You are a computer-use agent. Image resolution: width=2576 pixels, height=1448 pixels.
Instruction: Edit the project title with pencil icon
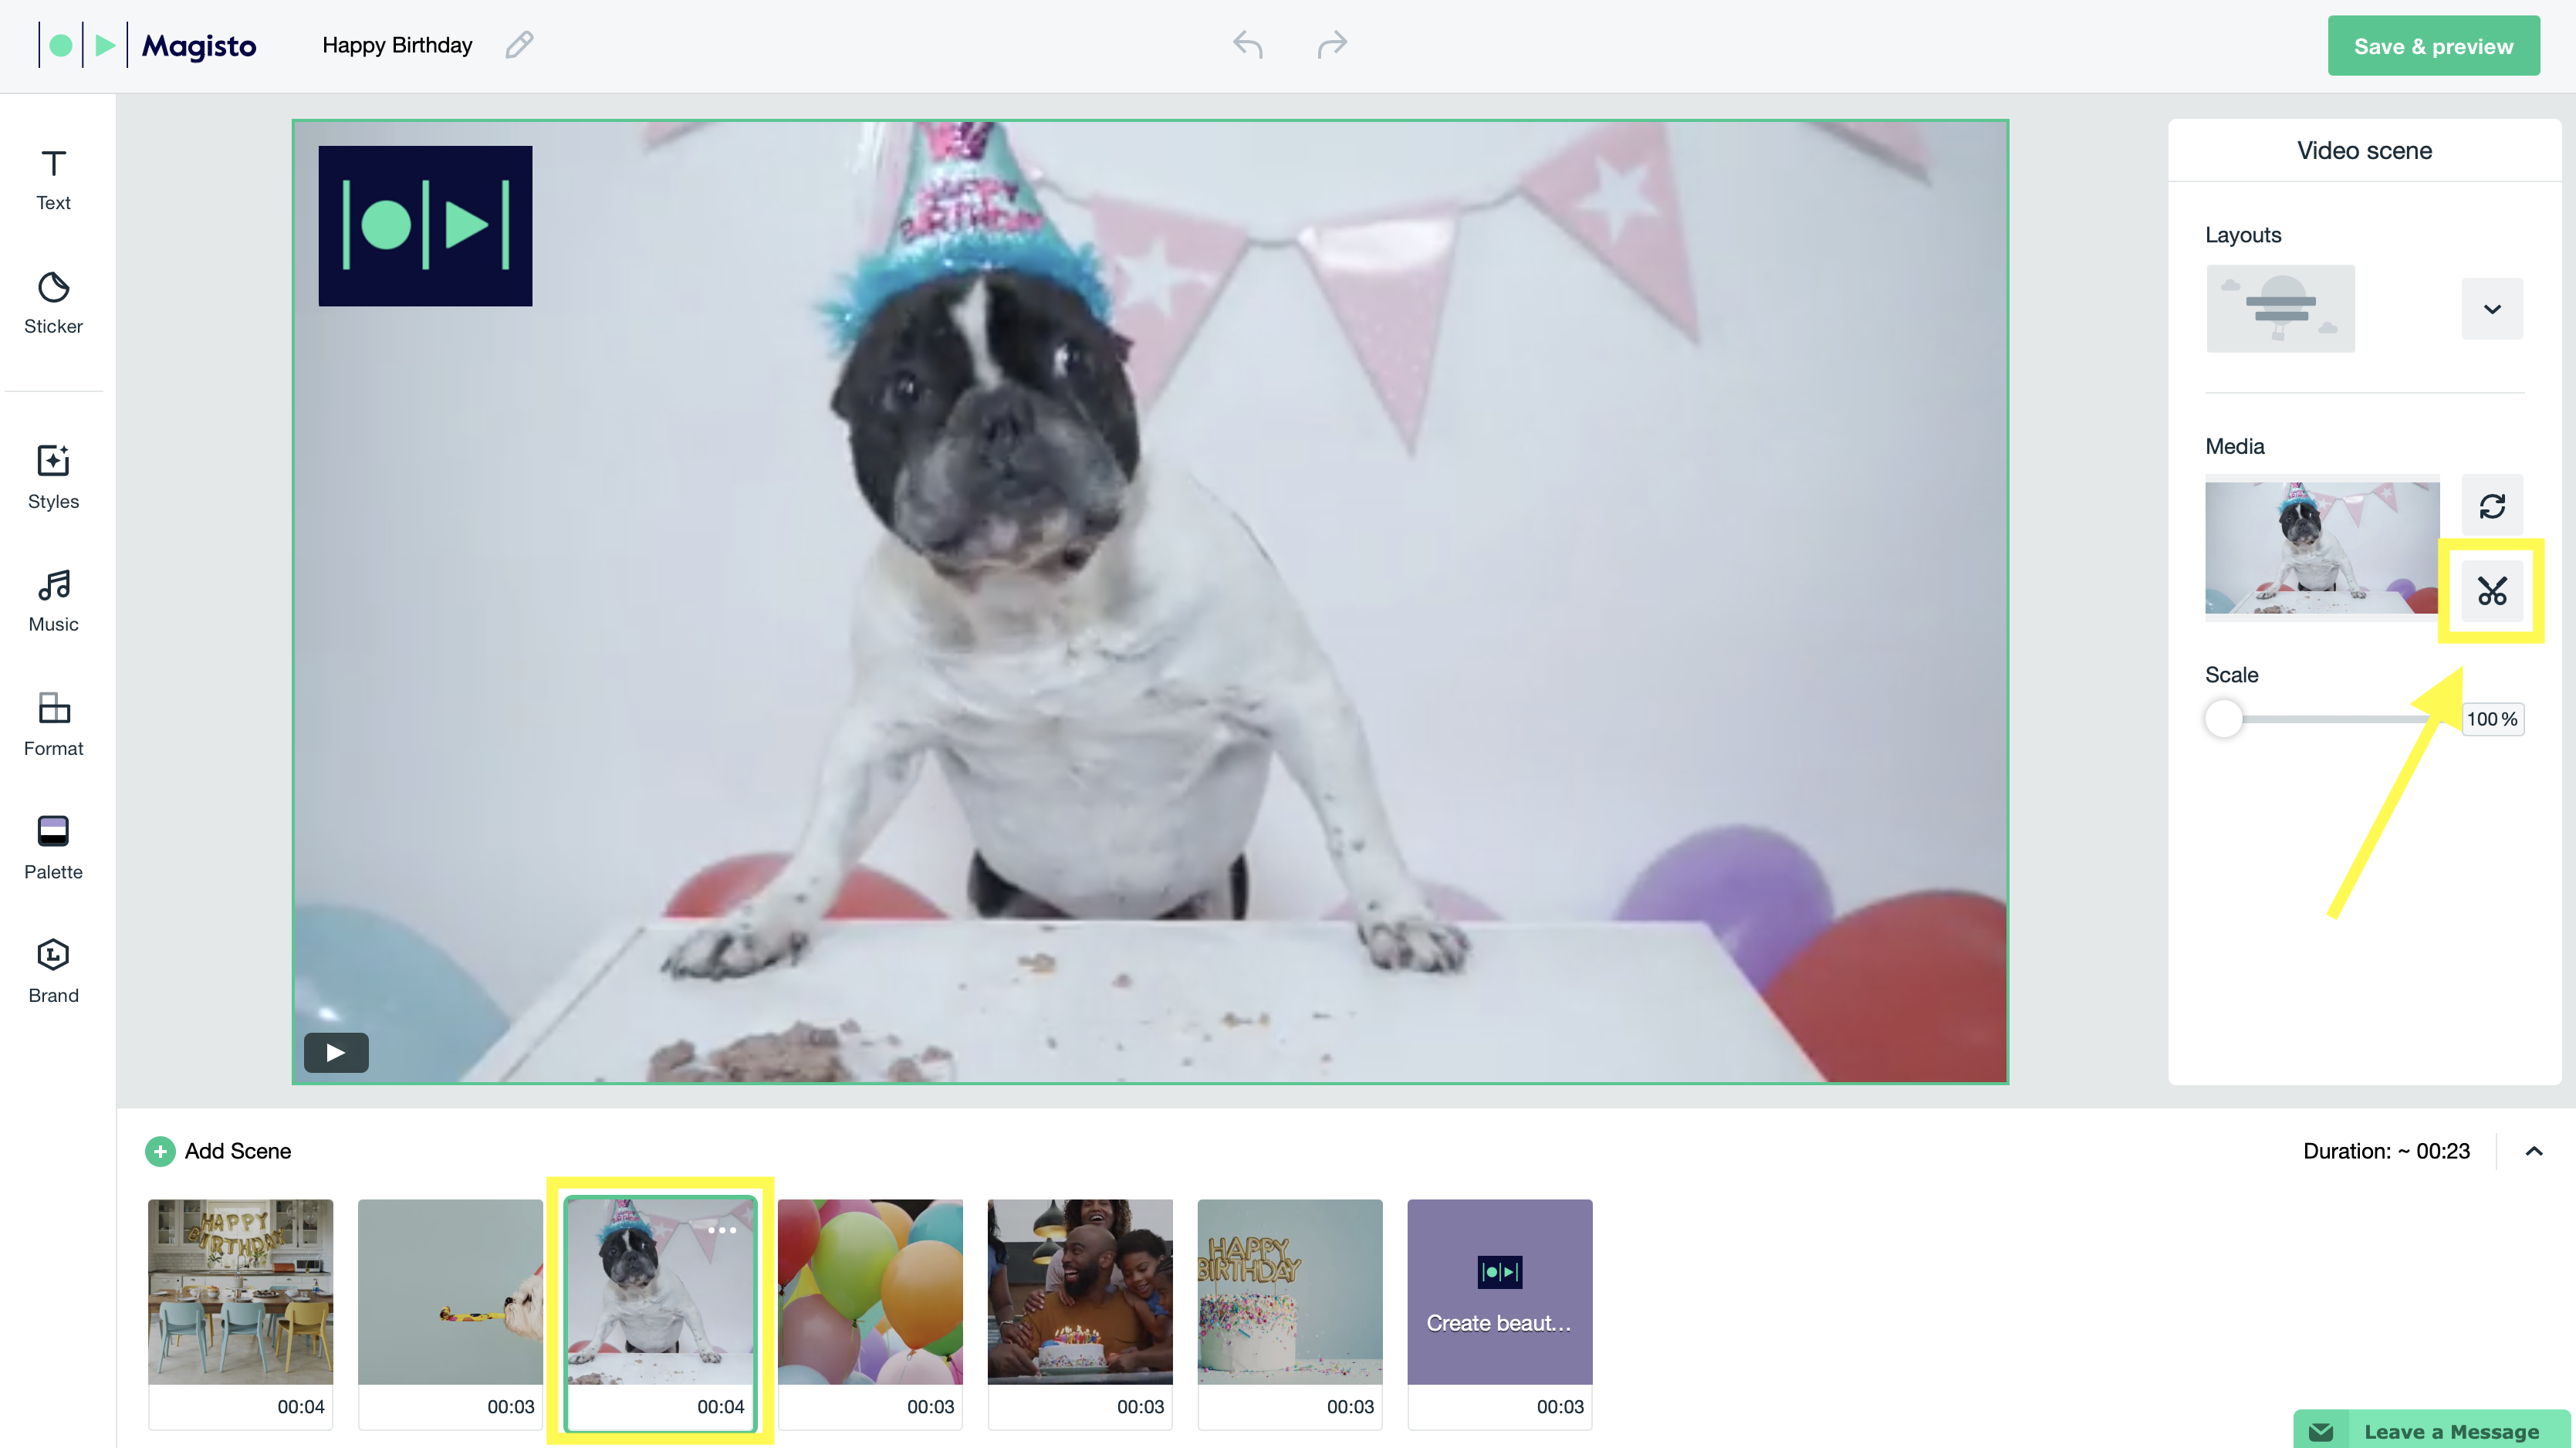click(x=519, y=45)
